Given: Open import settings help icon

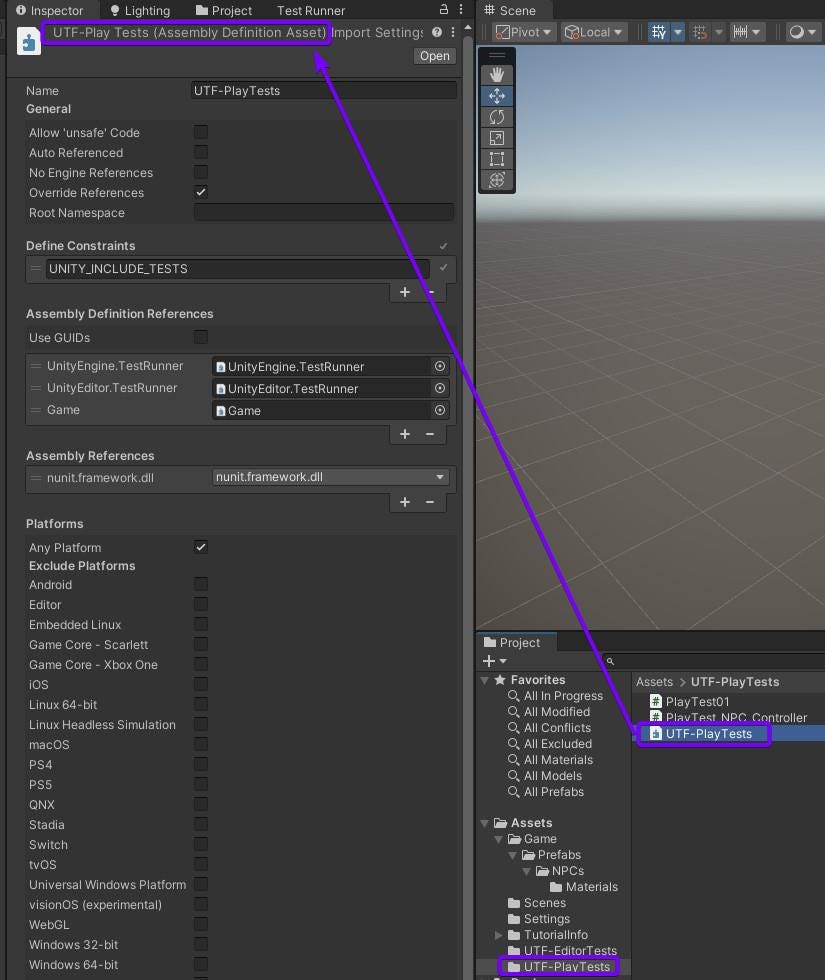Looking at the screenshot, I should pyautogui.click(x=437, y=32).
